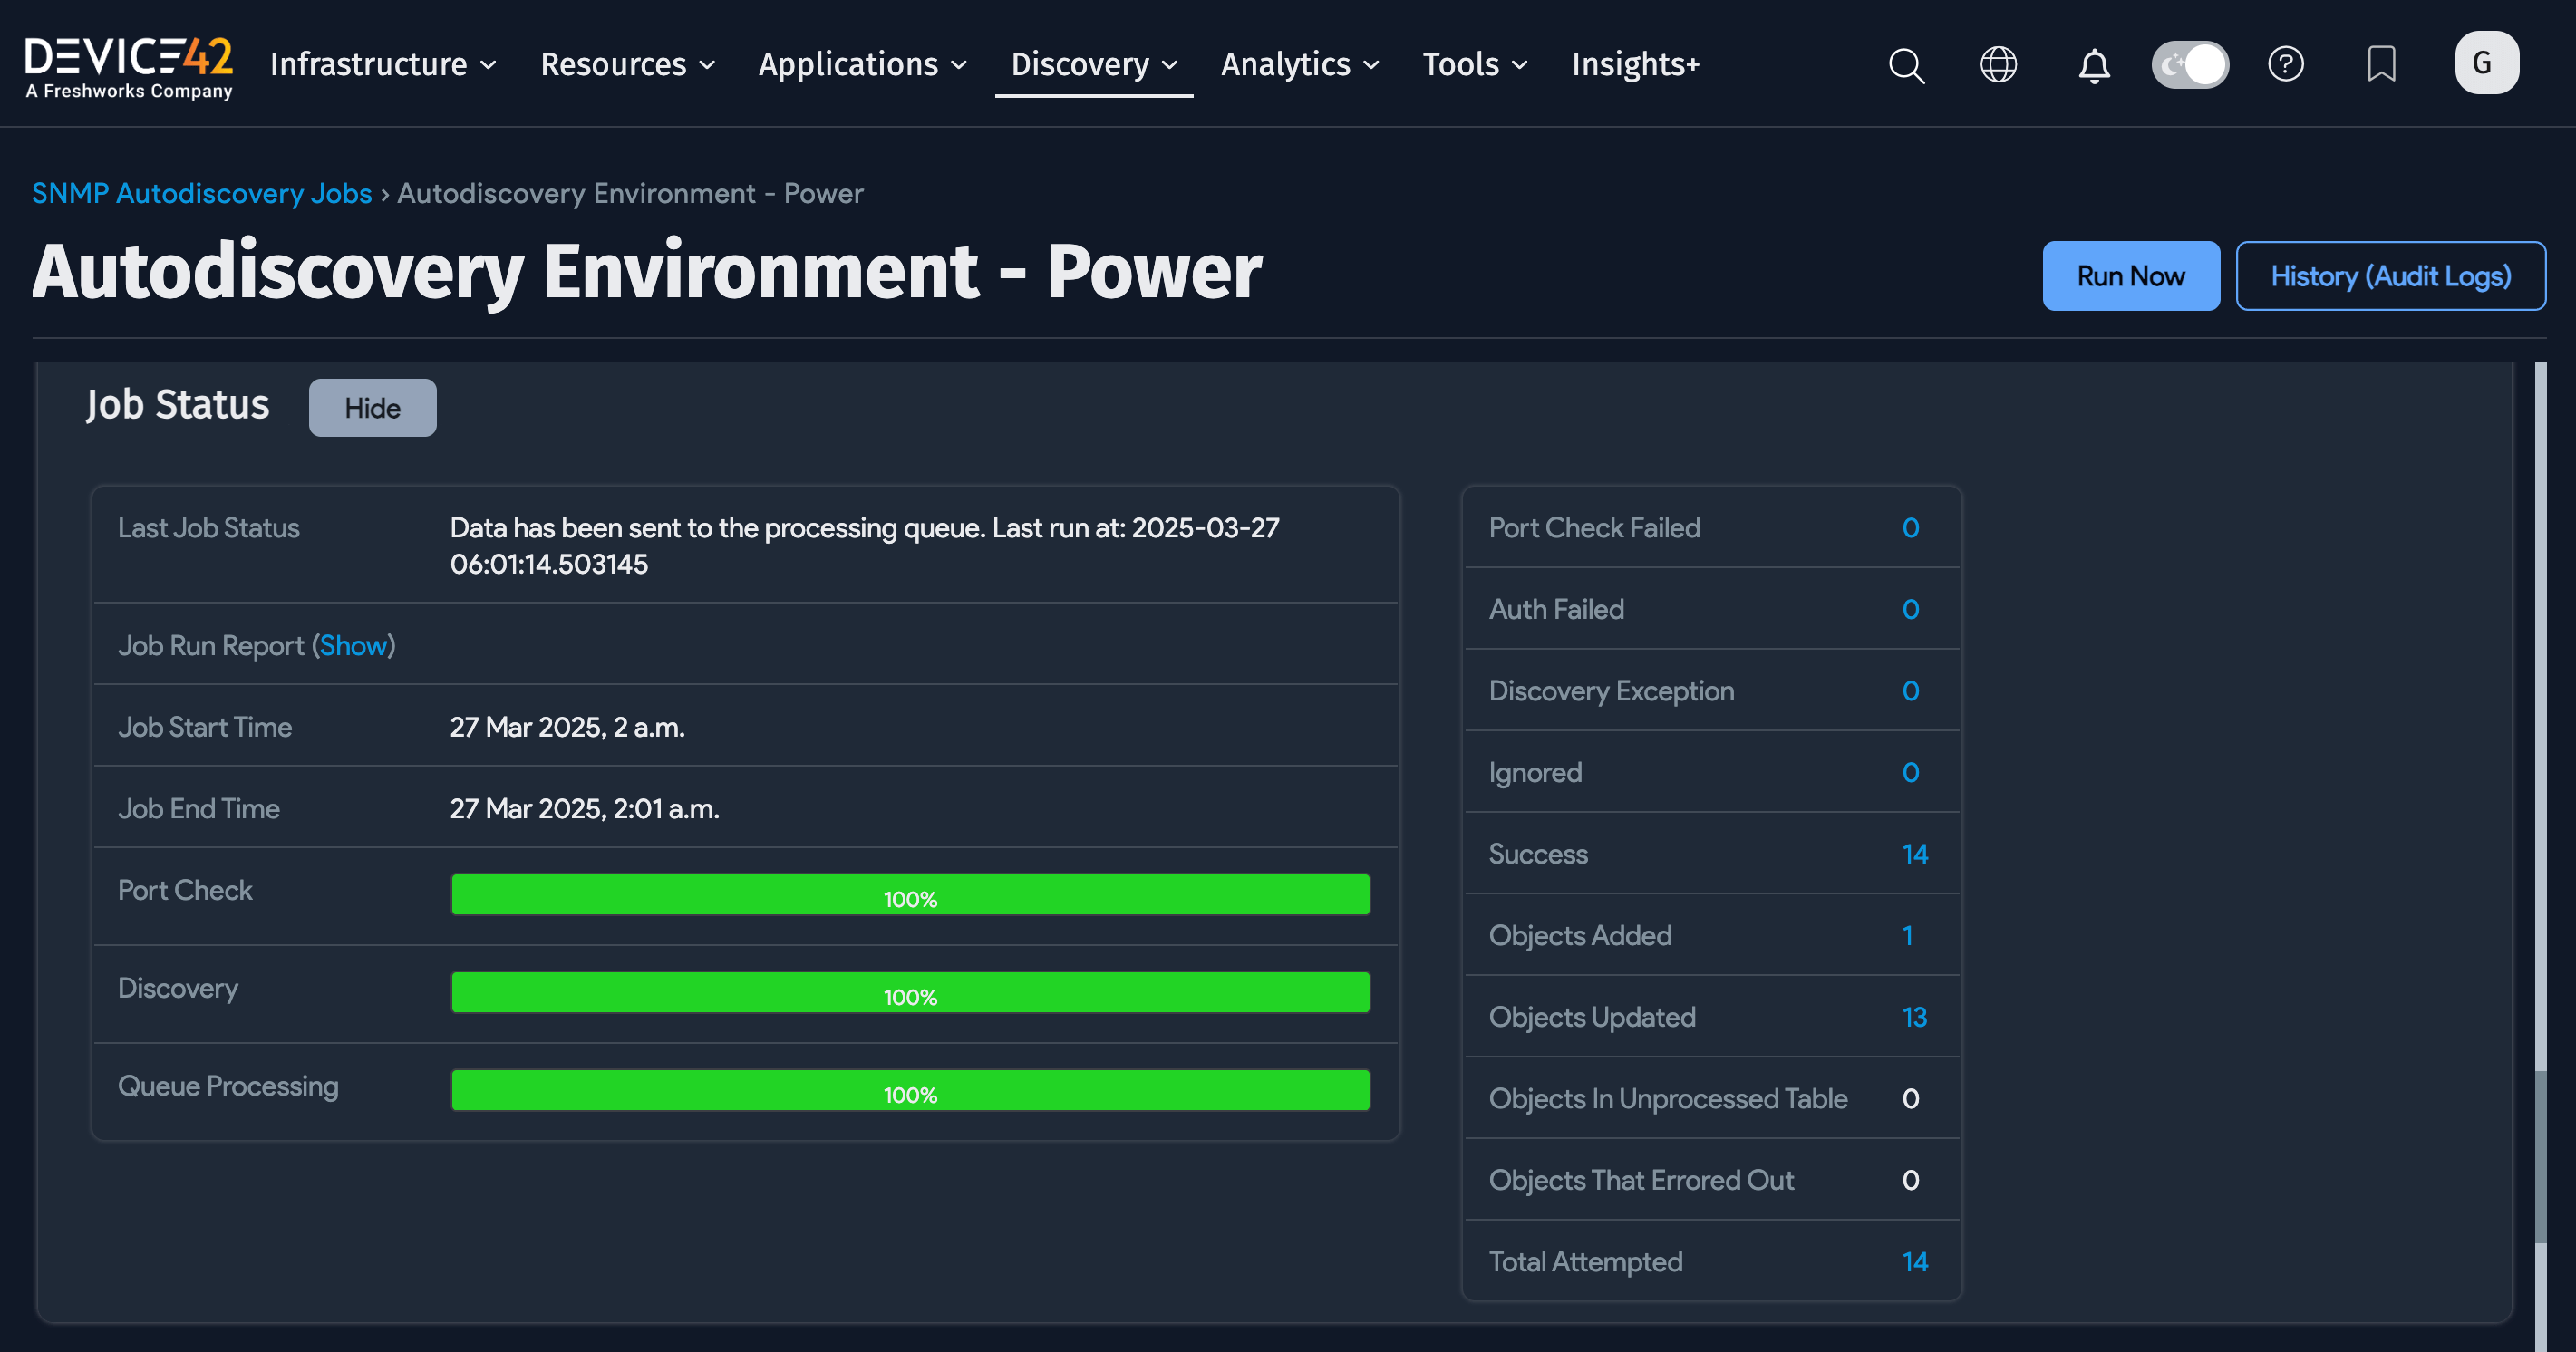Screen dimensions: 2576x1352
Task: Open the globe language icon
Action: [x=1998, y=65]
